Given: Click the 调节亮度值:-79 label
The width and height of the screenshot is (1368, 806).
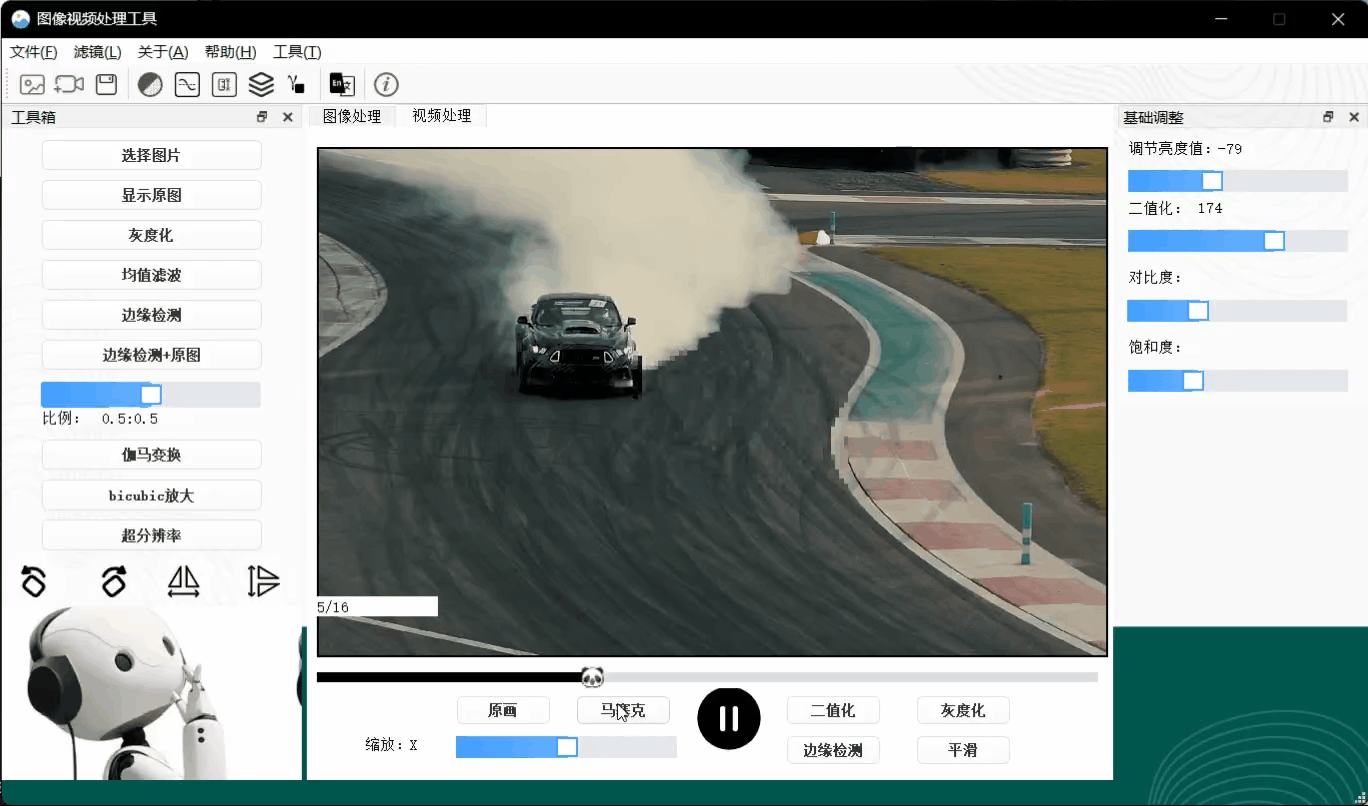Looking at the screenshot, I should point(1186,149).
